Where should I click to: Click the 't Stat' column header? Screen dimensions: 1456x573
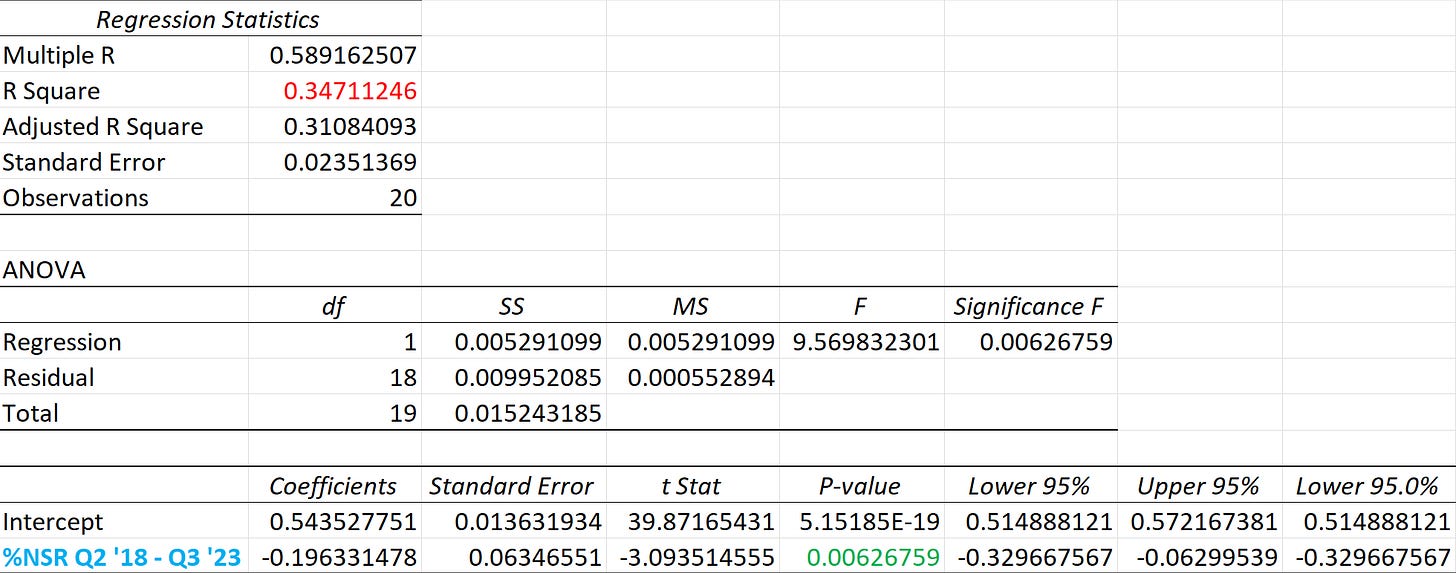[x=692, y=486]
